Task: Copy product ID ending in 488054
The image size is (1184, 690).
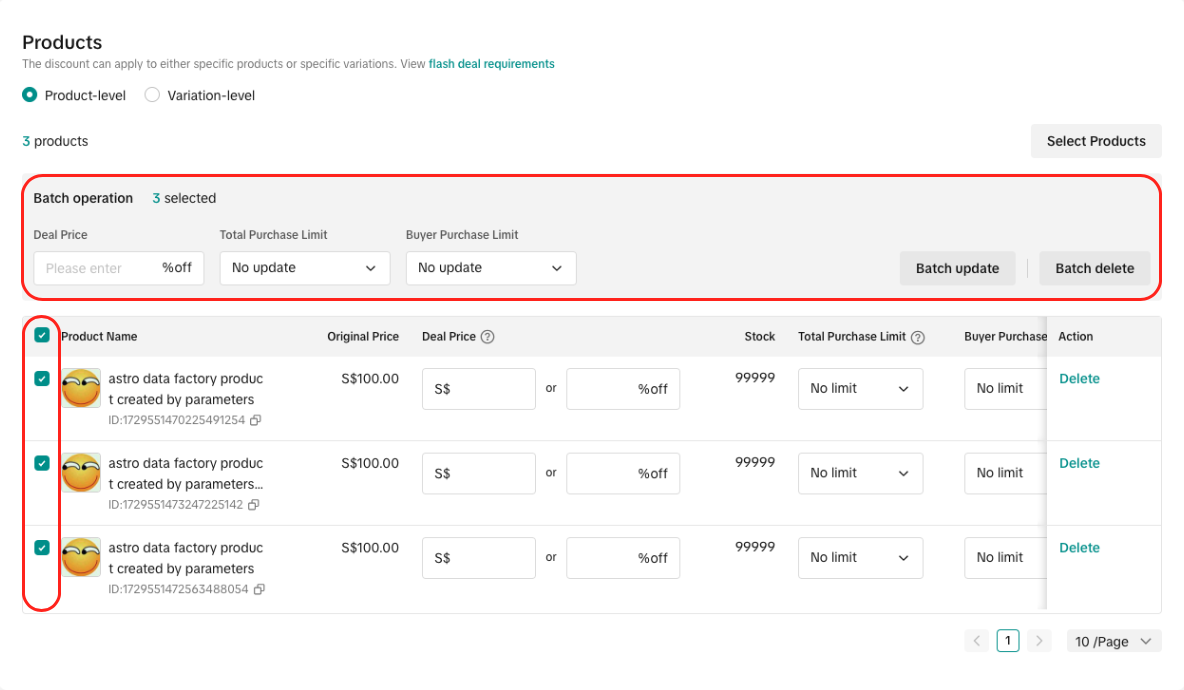Action: (x=259, y=590)
